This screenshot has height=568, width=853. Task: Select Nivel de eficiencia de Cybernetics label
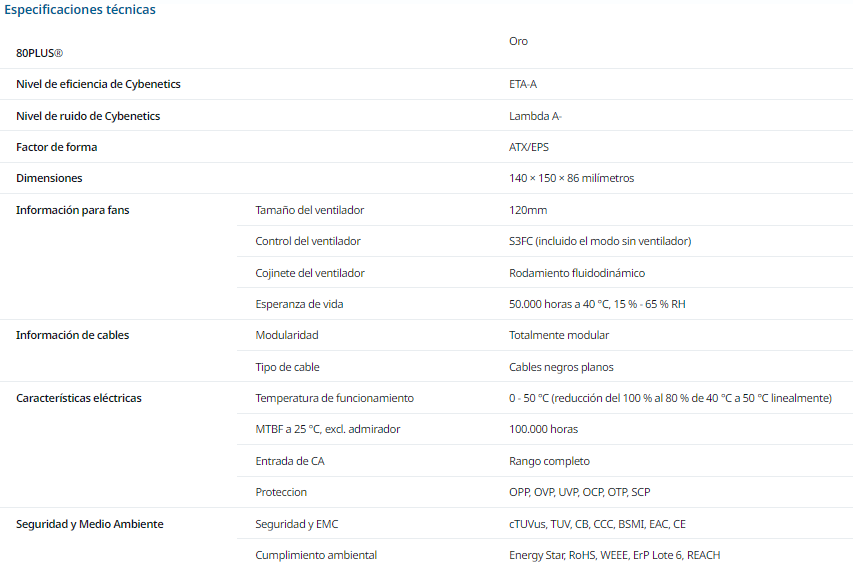tap(98, 84)
